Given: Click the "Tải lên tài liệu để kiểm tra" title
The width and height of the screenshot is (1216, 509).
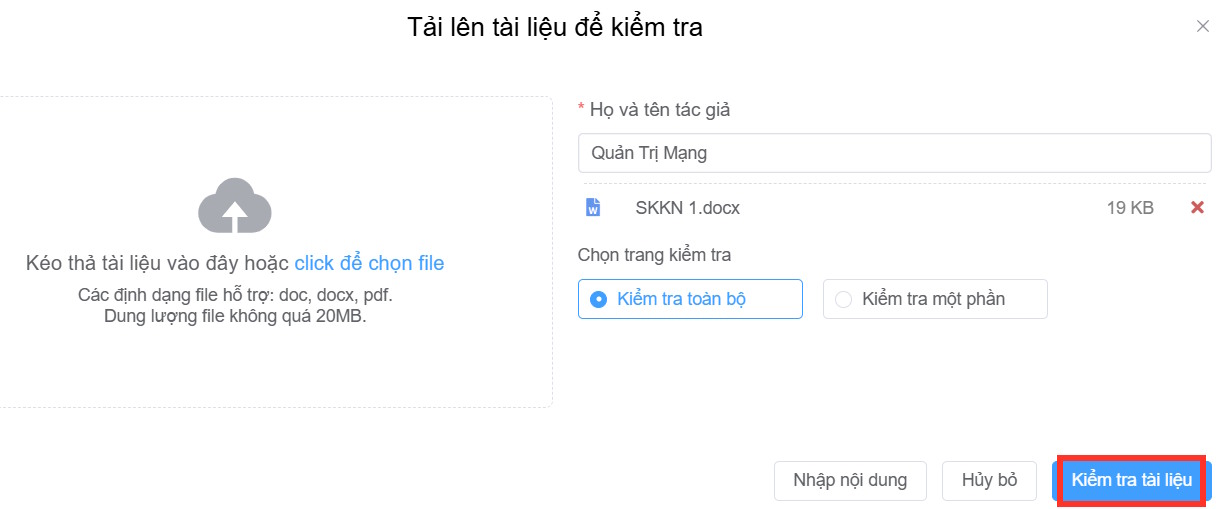Looking at the screenshot, I should 555,27.
